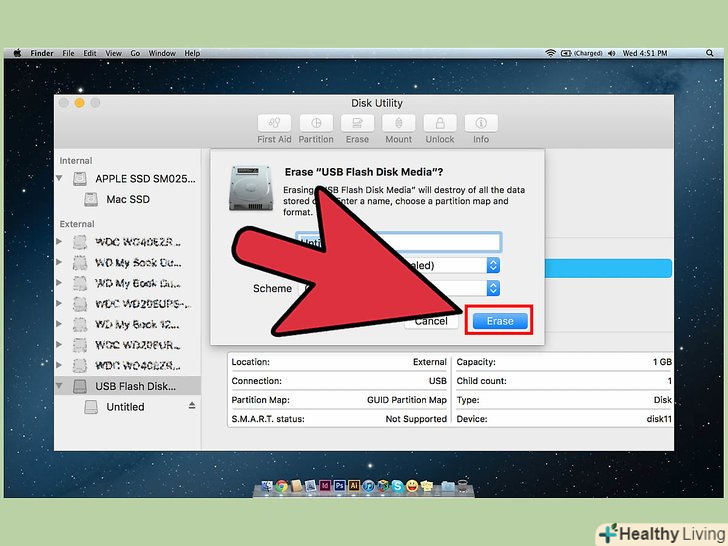The width and height of the screenshot is (728, 546).
Task: Click the First Aid toolbar icon
Action: 274,123
